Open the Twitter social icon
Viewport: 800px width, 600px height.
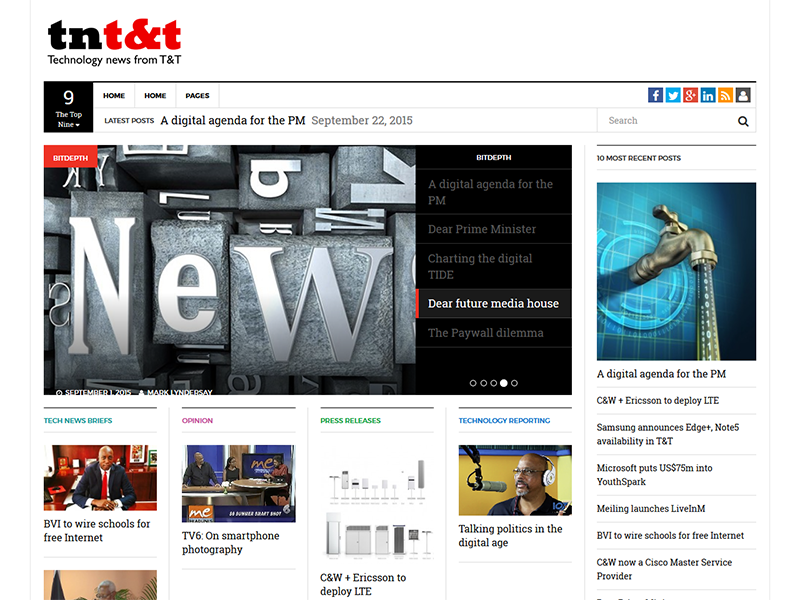[x=673, y=95]
